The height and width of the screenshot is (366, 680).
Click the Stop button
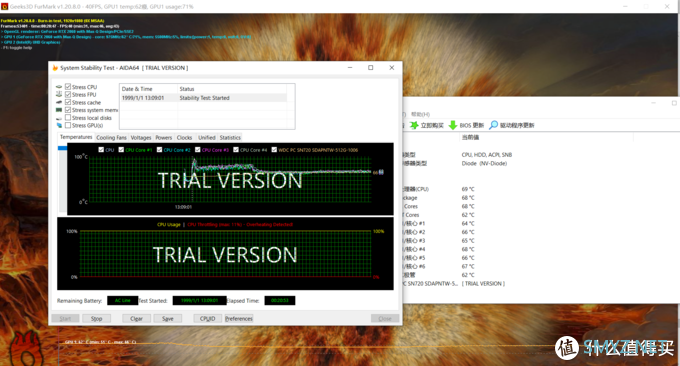tap(96, 318)
